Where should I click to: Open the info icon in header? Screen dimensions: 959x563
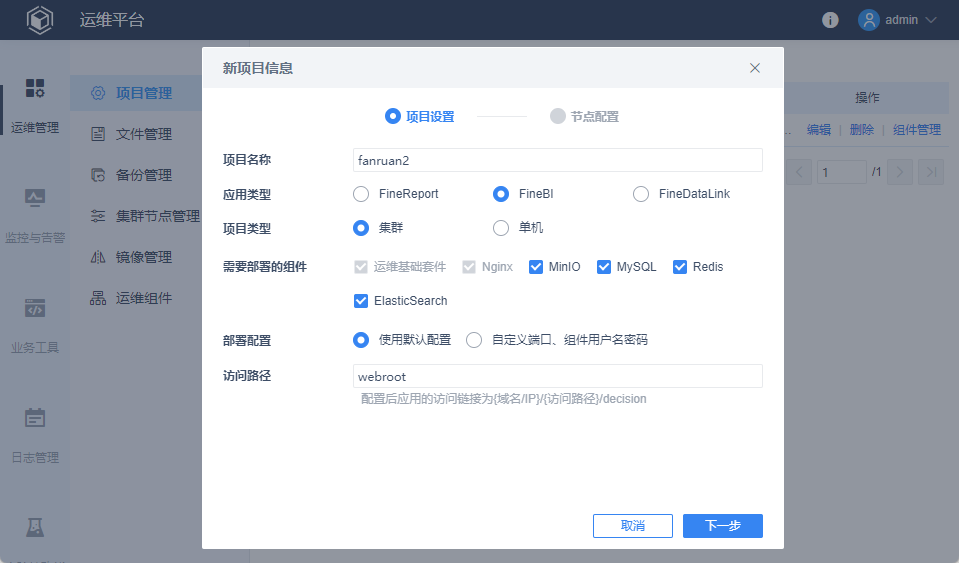tap(830, 20)
